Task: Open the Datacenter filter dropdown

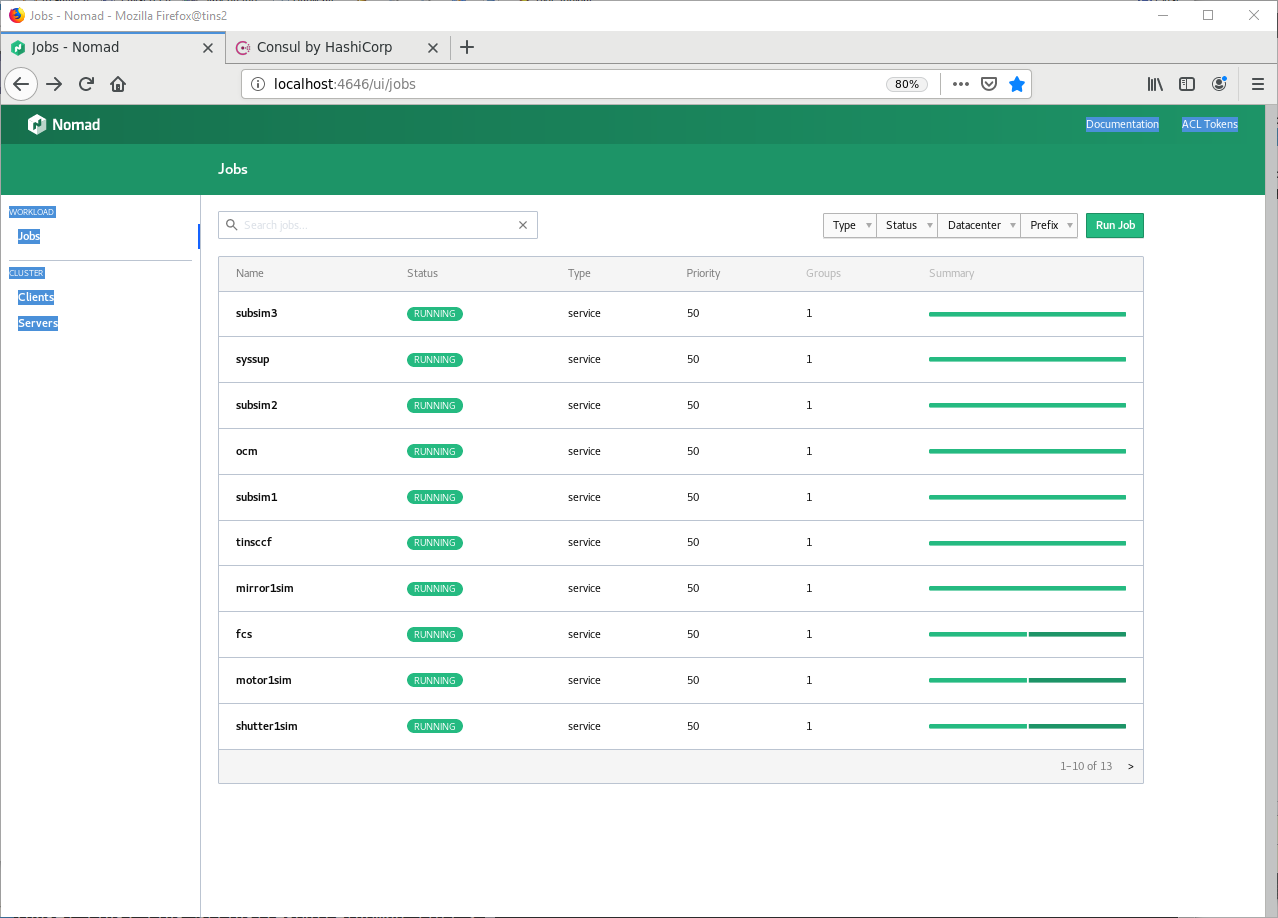Action: point(979,225)
